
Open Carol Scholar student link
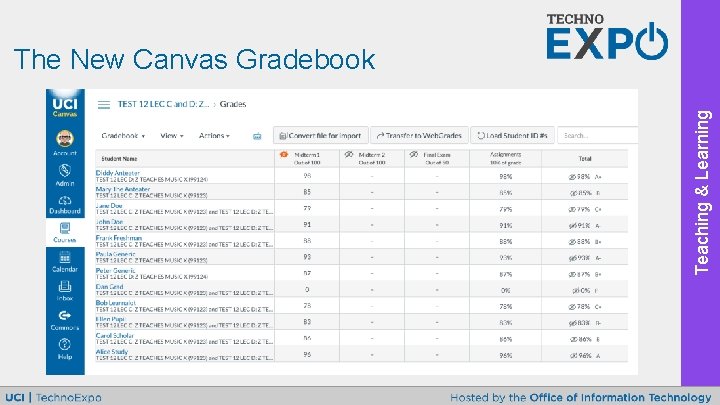[x=115, y=336]
